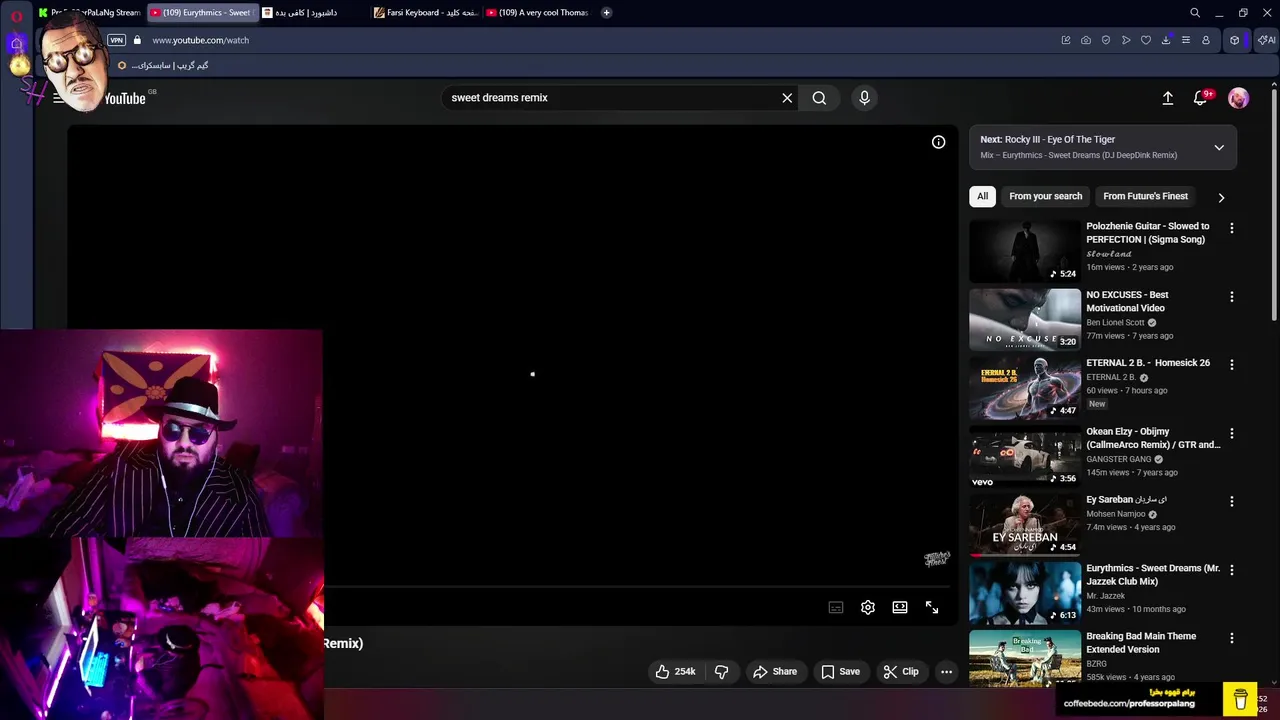Click the www.youtube.com/watch address bar
The width and height of the screenshot is (1280, 720).
point(200,40)
